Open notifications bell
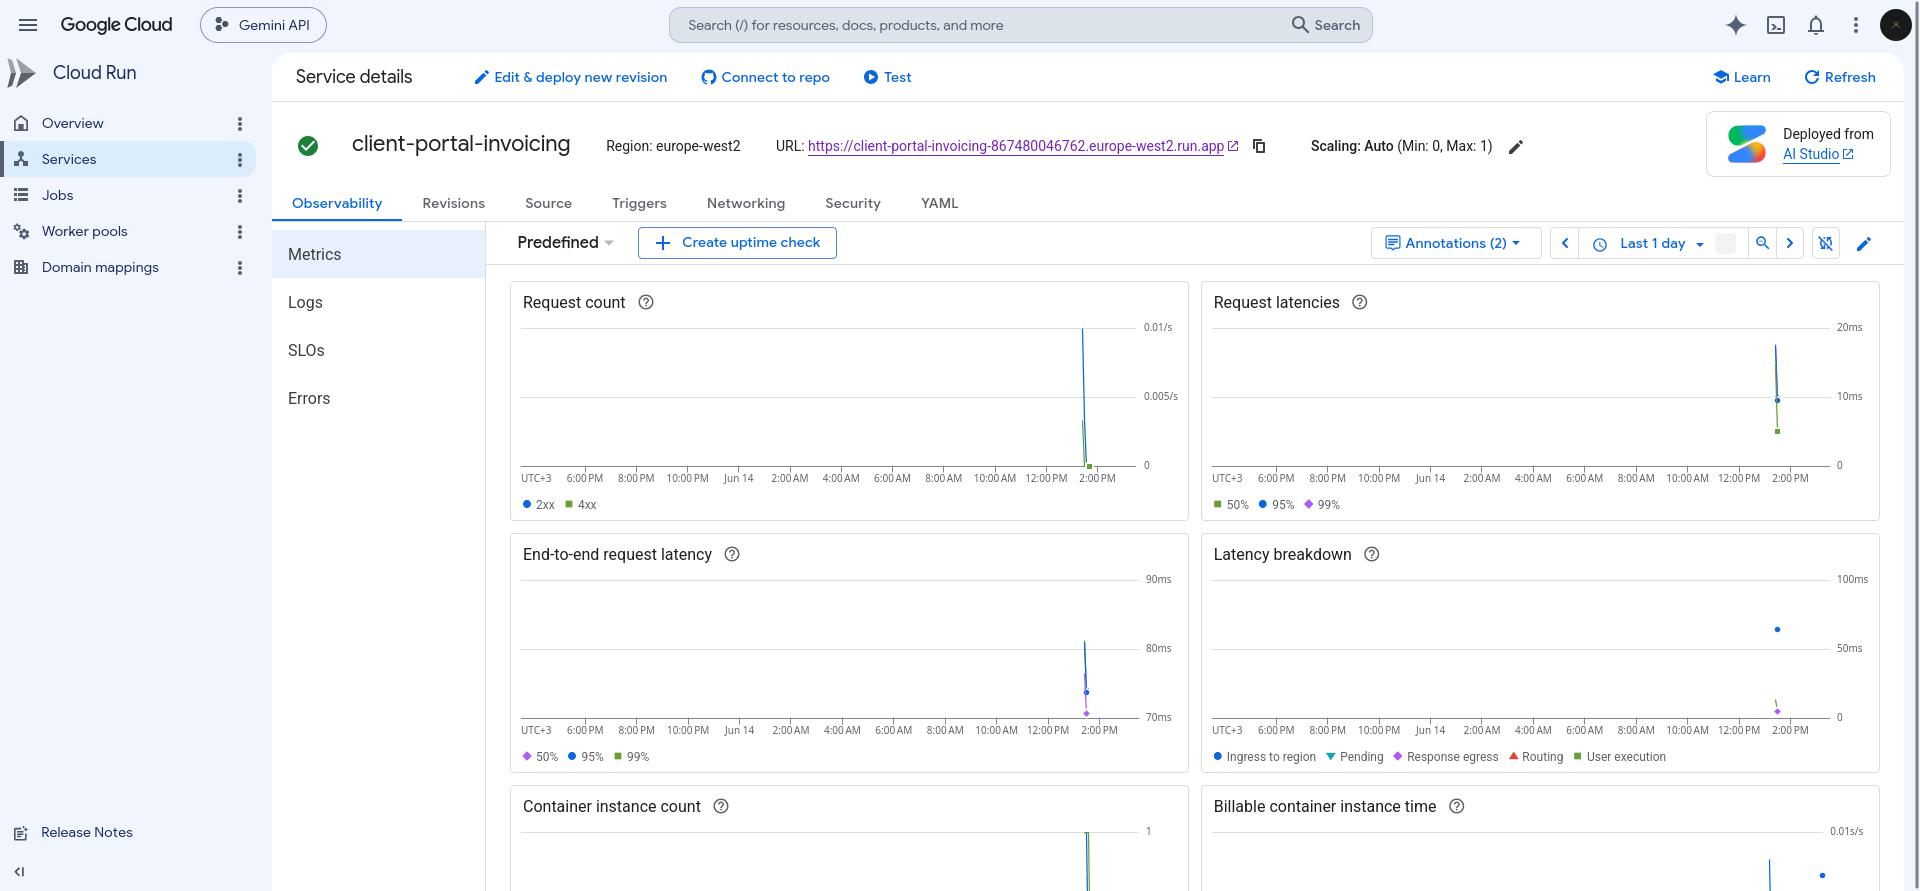Image resolution: width=1920 pixels, height=891 pixels. pyautogui.click(x=1816, y=25)
